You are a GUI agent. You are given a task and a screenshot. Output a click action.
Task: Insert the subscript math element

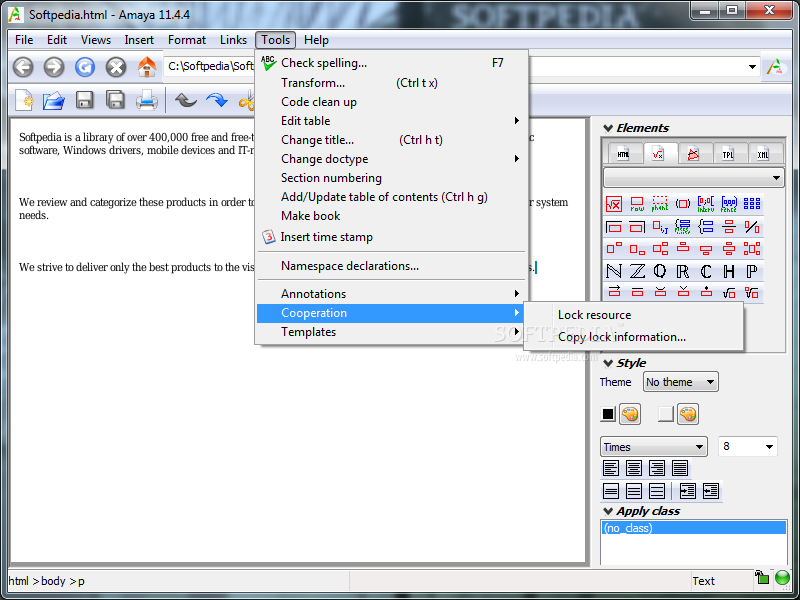click(x=637, y=249)
